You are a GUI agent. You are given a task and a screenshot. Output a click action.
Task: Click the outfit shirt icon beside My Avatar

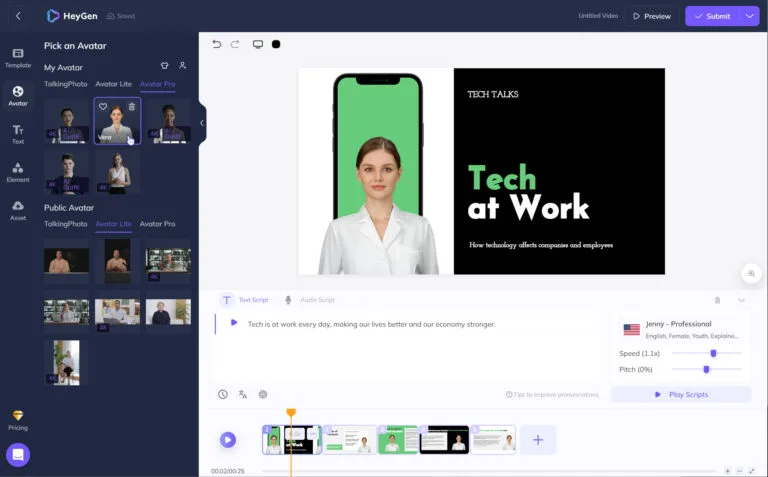pyautogui.click(x=165, y=65)
